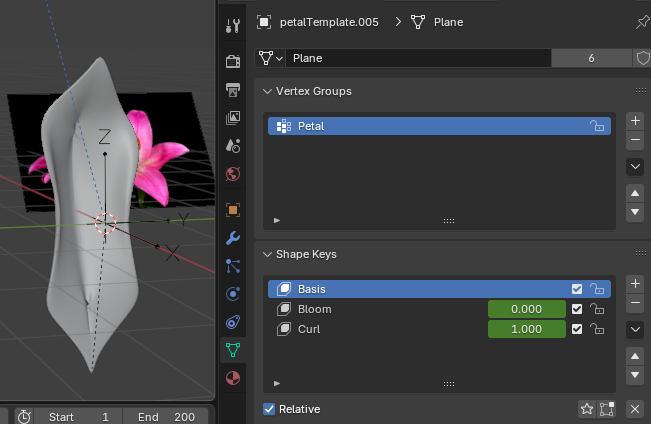Move the shape key down

(635, 375)
